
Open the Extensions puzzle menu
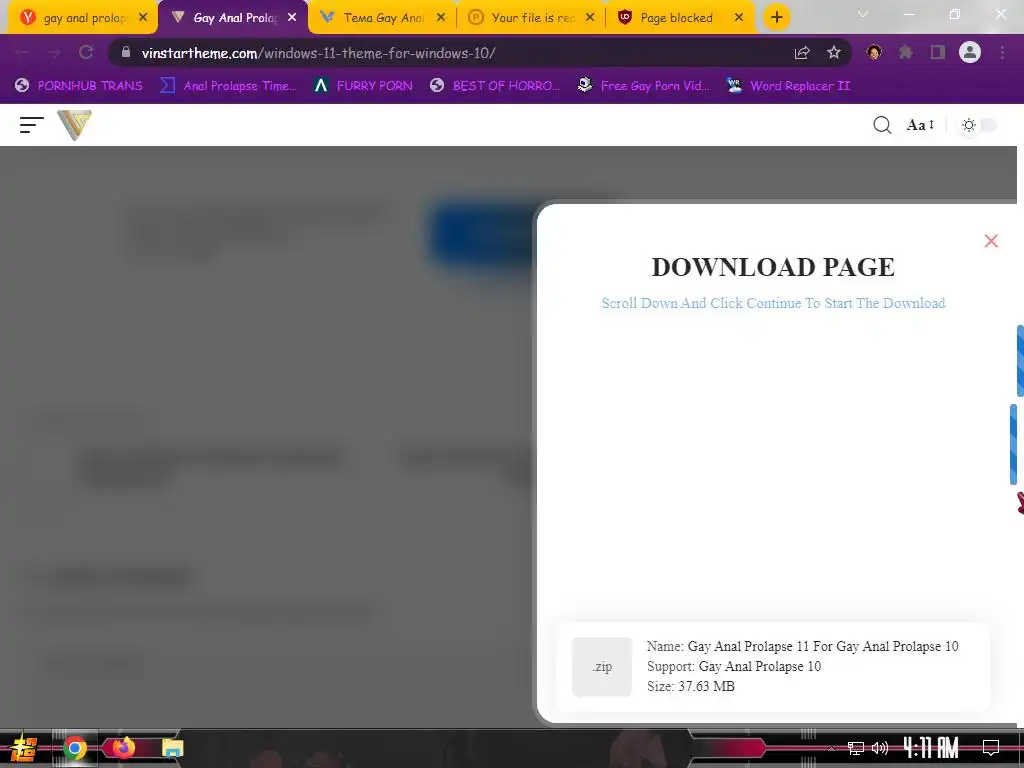click(906, 52)
